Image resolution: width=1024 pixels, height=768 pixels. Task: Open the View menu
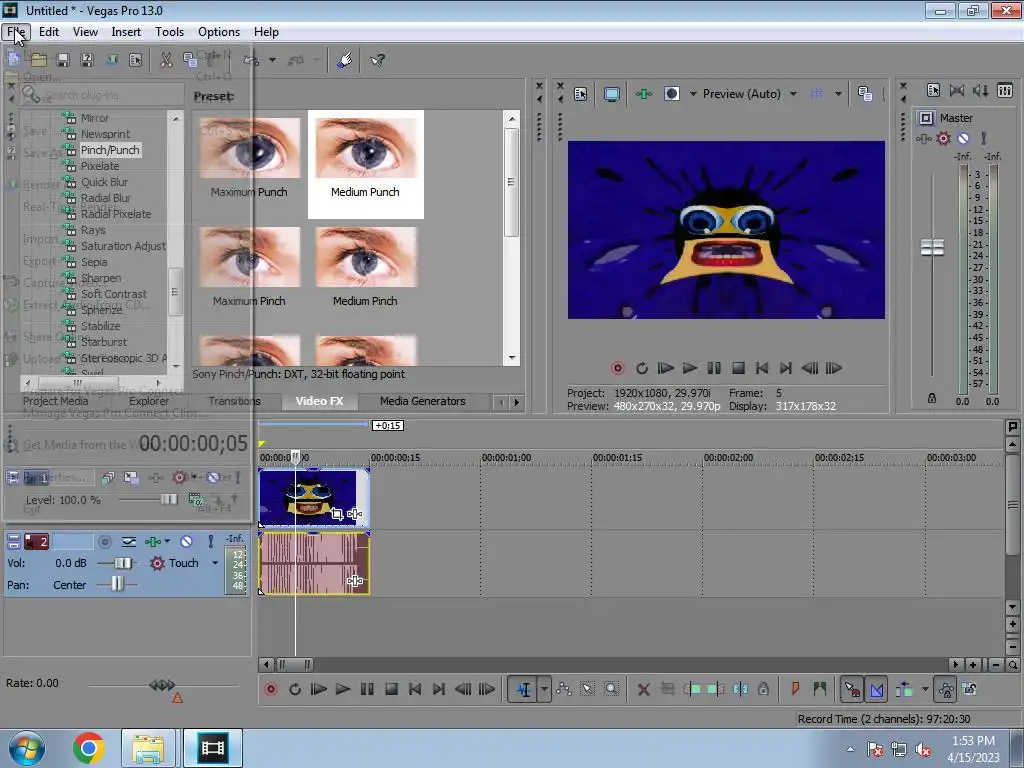click(x=85, y=32)
